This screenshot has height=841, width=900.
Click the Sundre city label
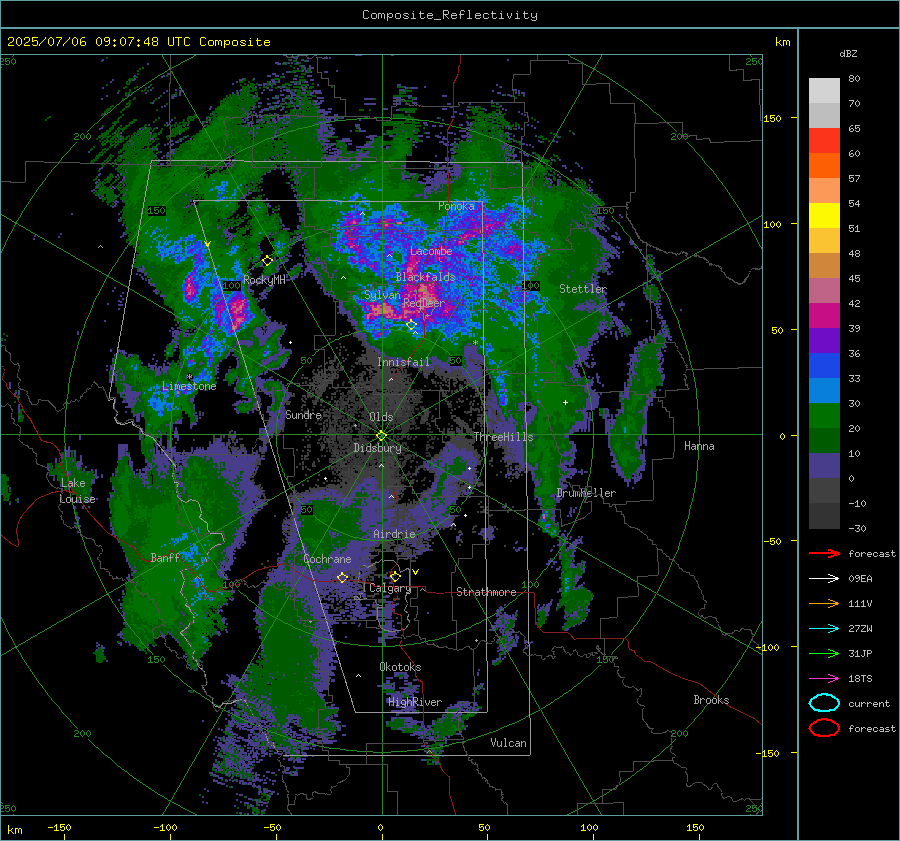tap(303, 415)
